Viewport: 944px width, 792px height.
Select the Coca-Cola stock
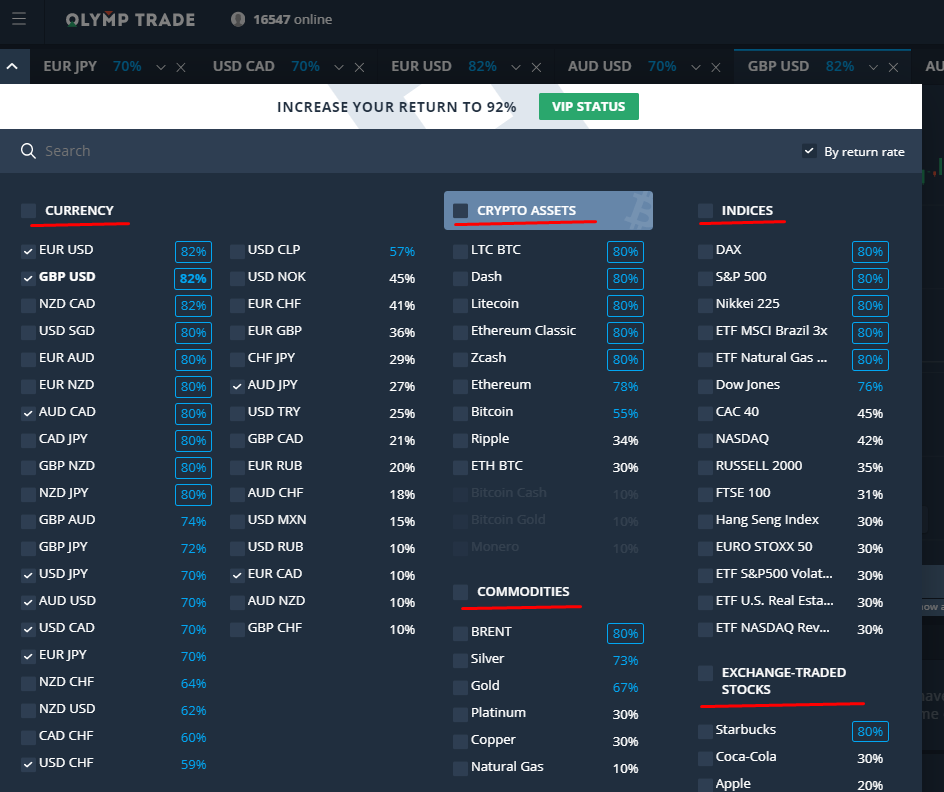tap(745, 757)
